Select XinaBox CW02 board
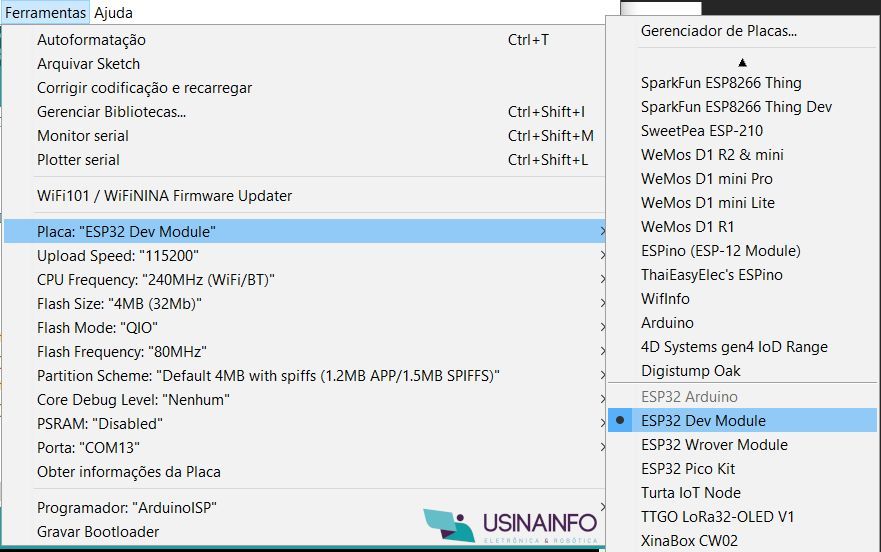Image resolution: width=881 pixels, height=552 pixels. pos(742,541)
